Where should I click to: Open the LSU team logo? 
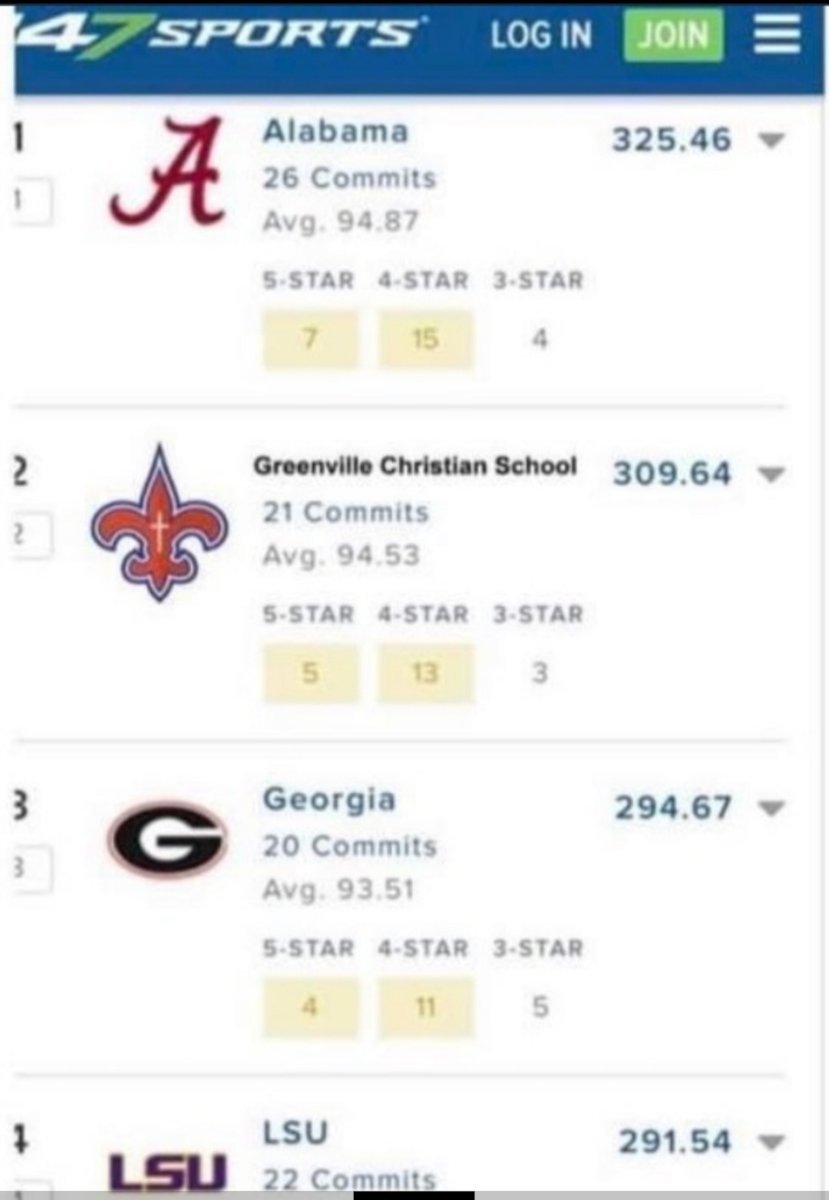[168, 1172]
